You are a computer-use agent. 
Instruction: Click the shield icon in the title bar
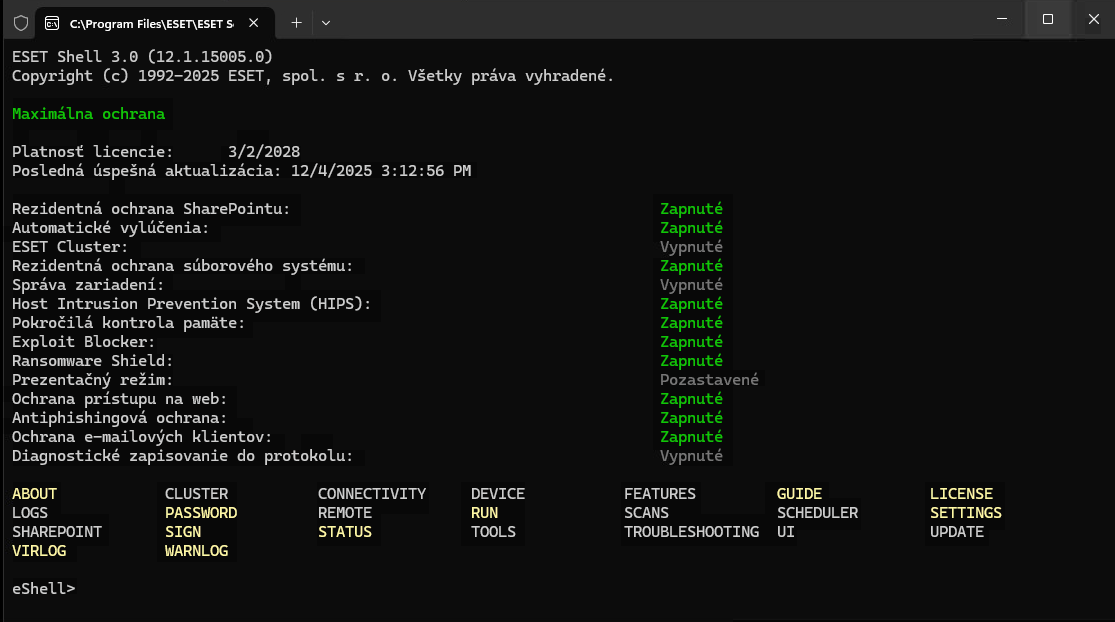click(x=20, y=22)
